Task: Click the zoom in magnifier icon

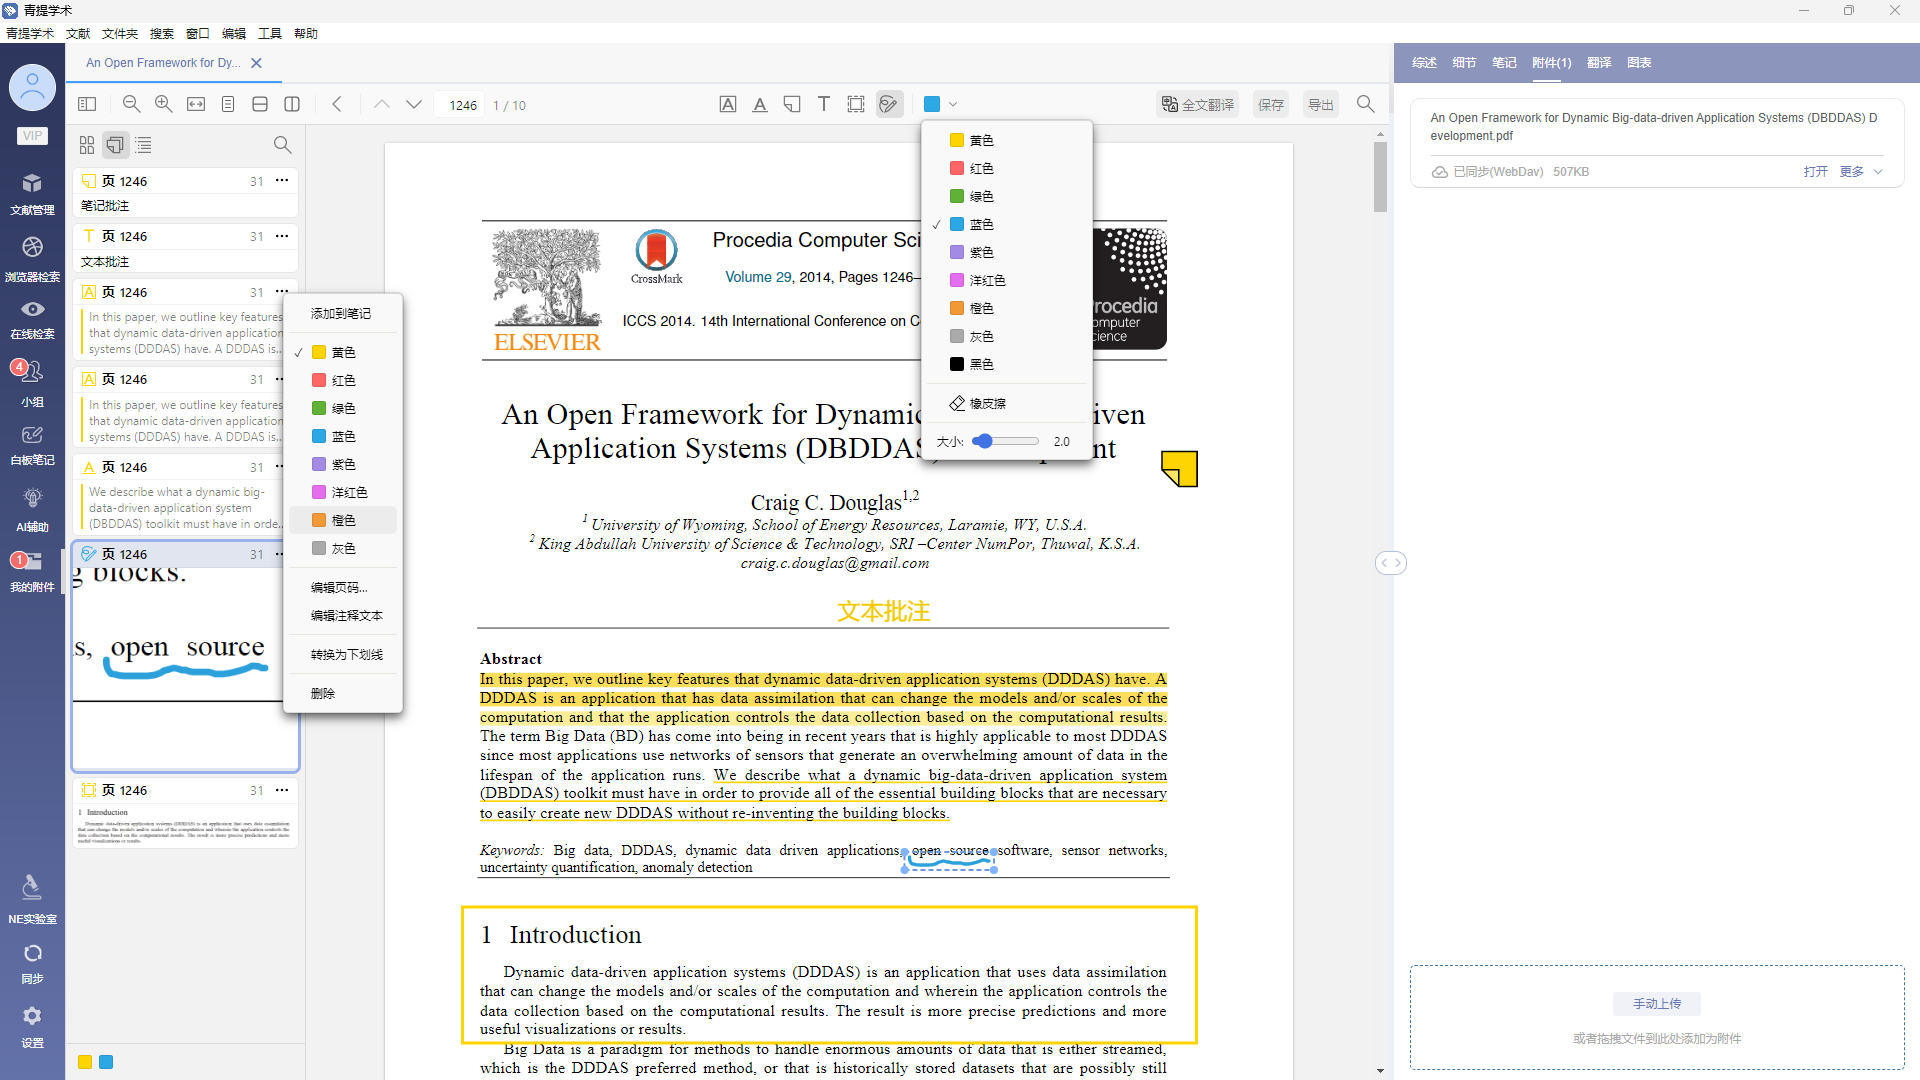Action: point(163,104)
